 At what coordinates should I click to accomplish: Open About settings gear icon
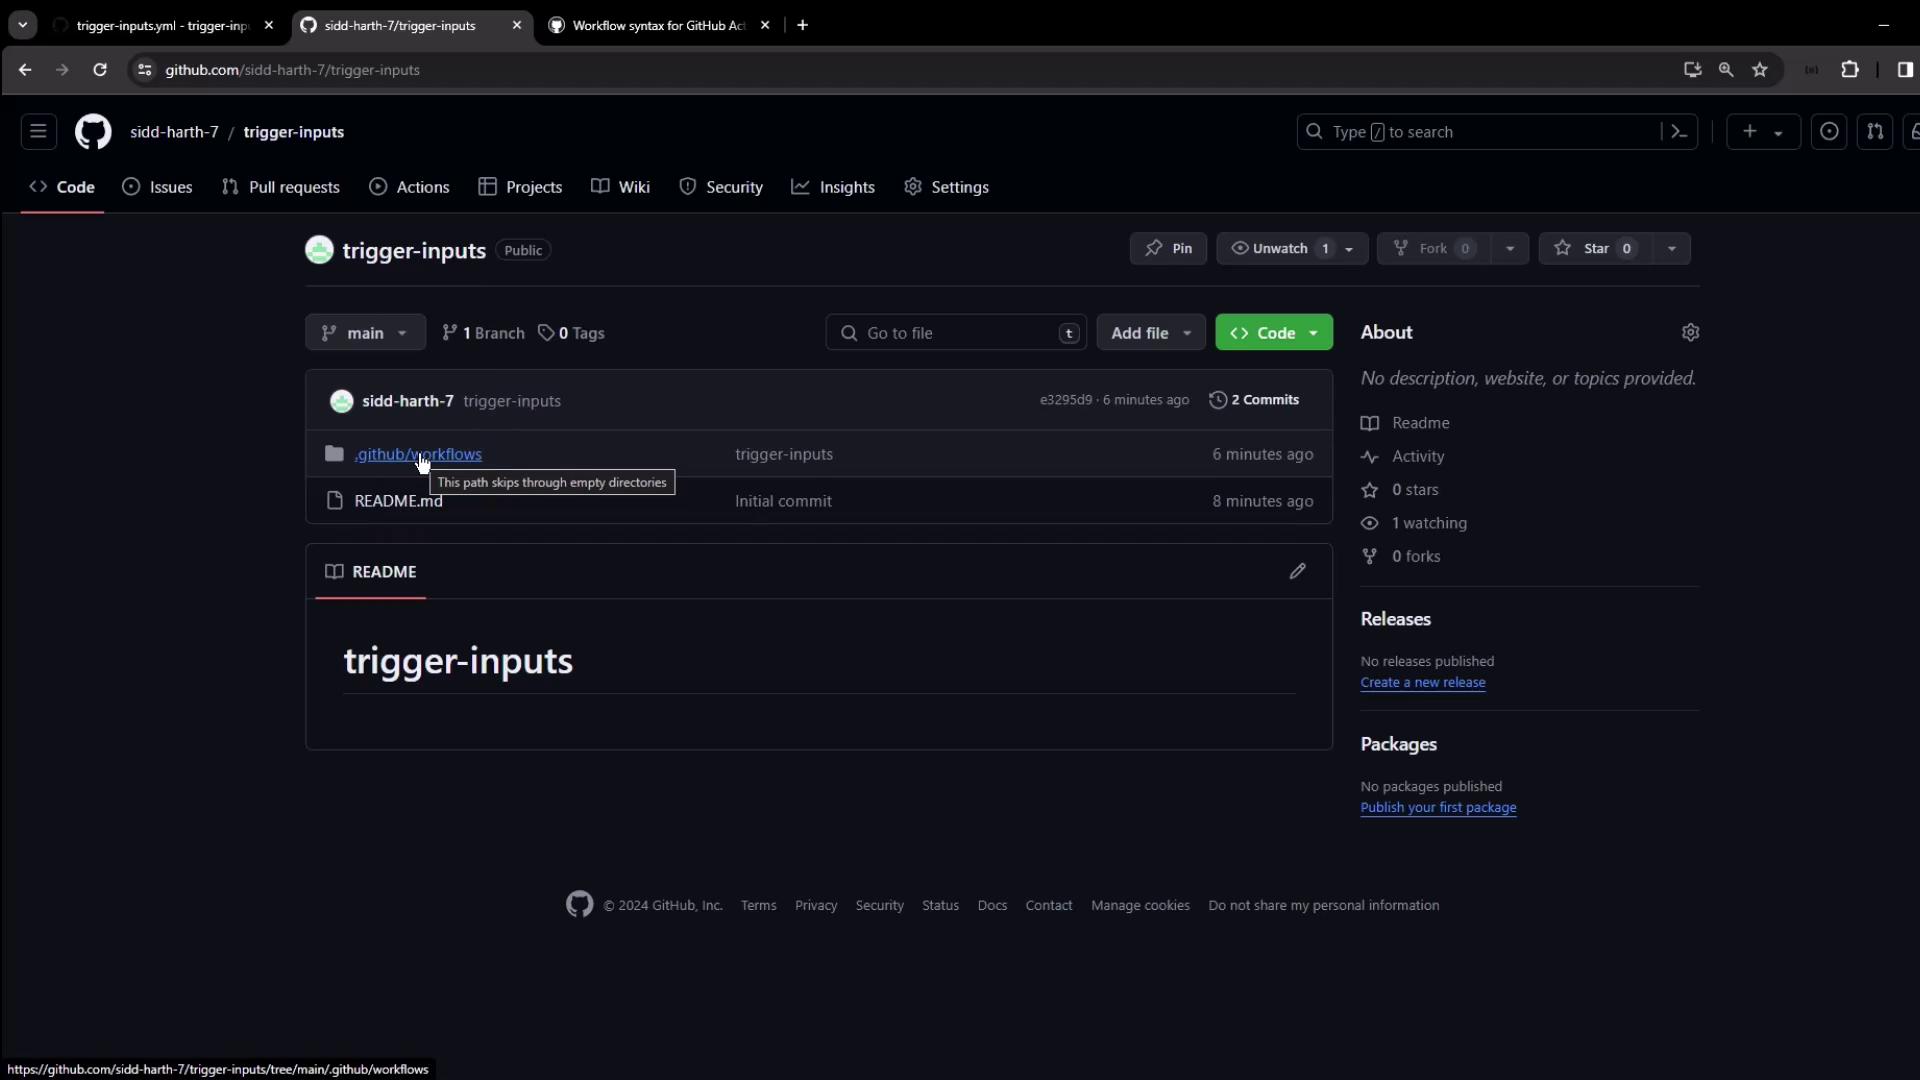coord(1690,332)
